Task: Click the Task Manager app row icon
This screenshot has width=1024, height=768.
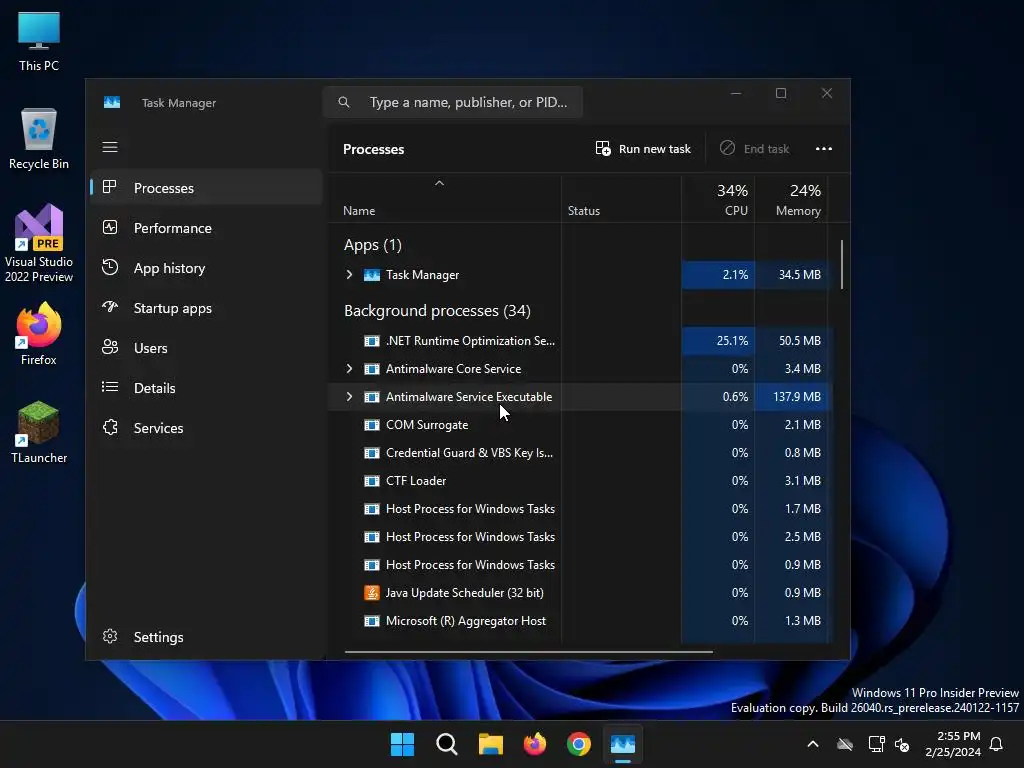Action: pos(372,275)
